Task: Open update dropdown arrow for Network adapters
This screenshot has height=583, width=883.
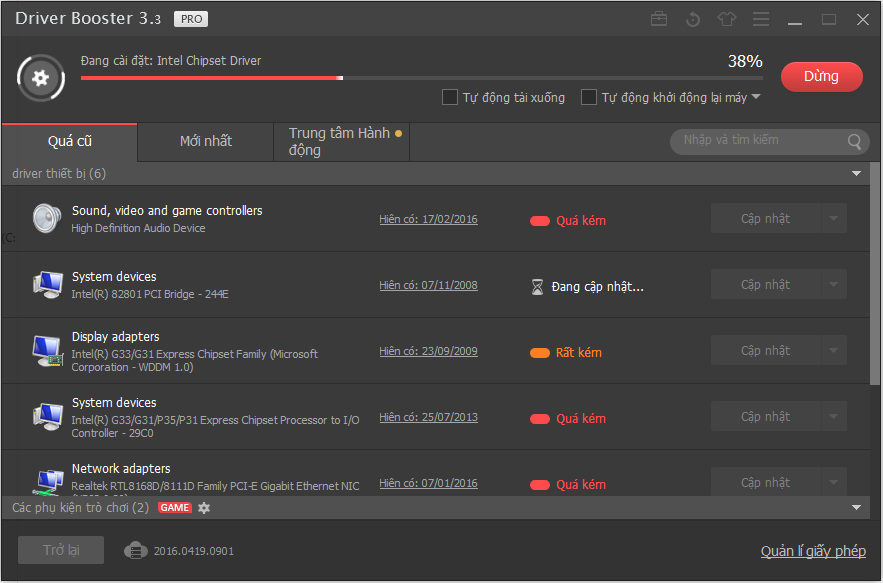Action: (833, 482)
